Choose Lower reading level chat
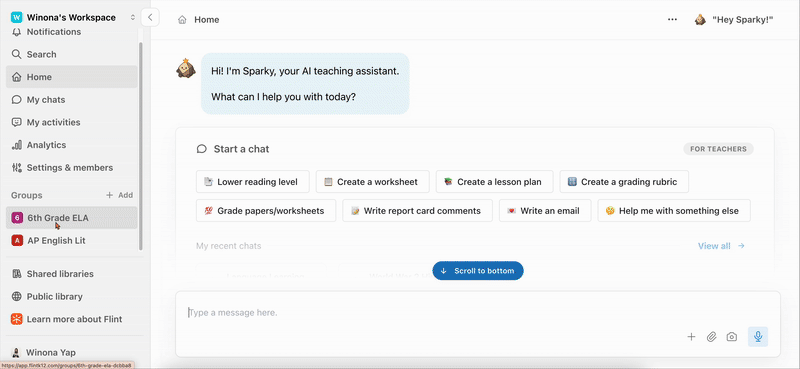 click(x=253, y=182)
